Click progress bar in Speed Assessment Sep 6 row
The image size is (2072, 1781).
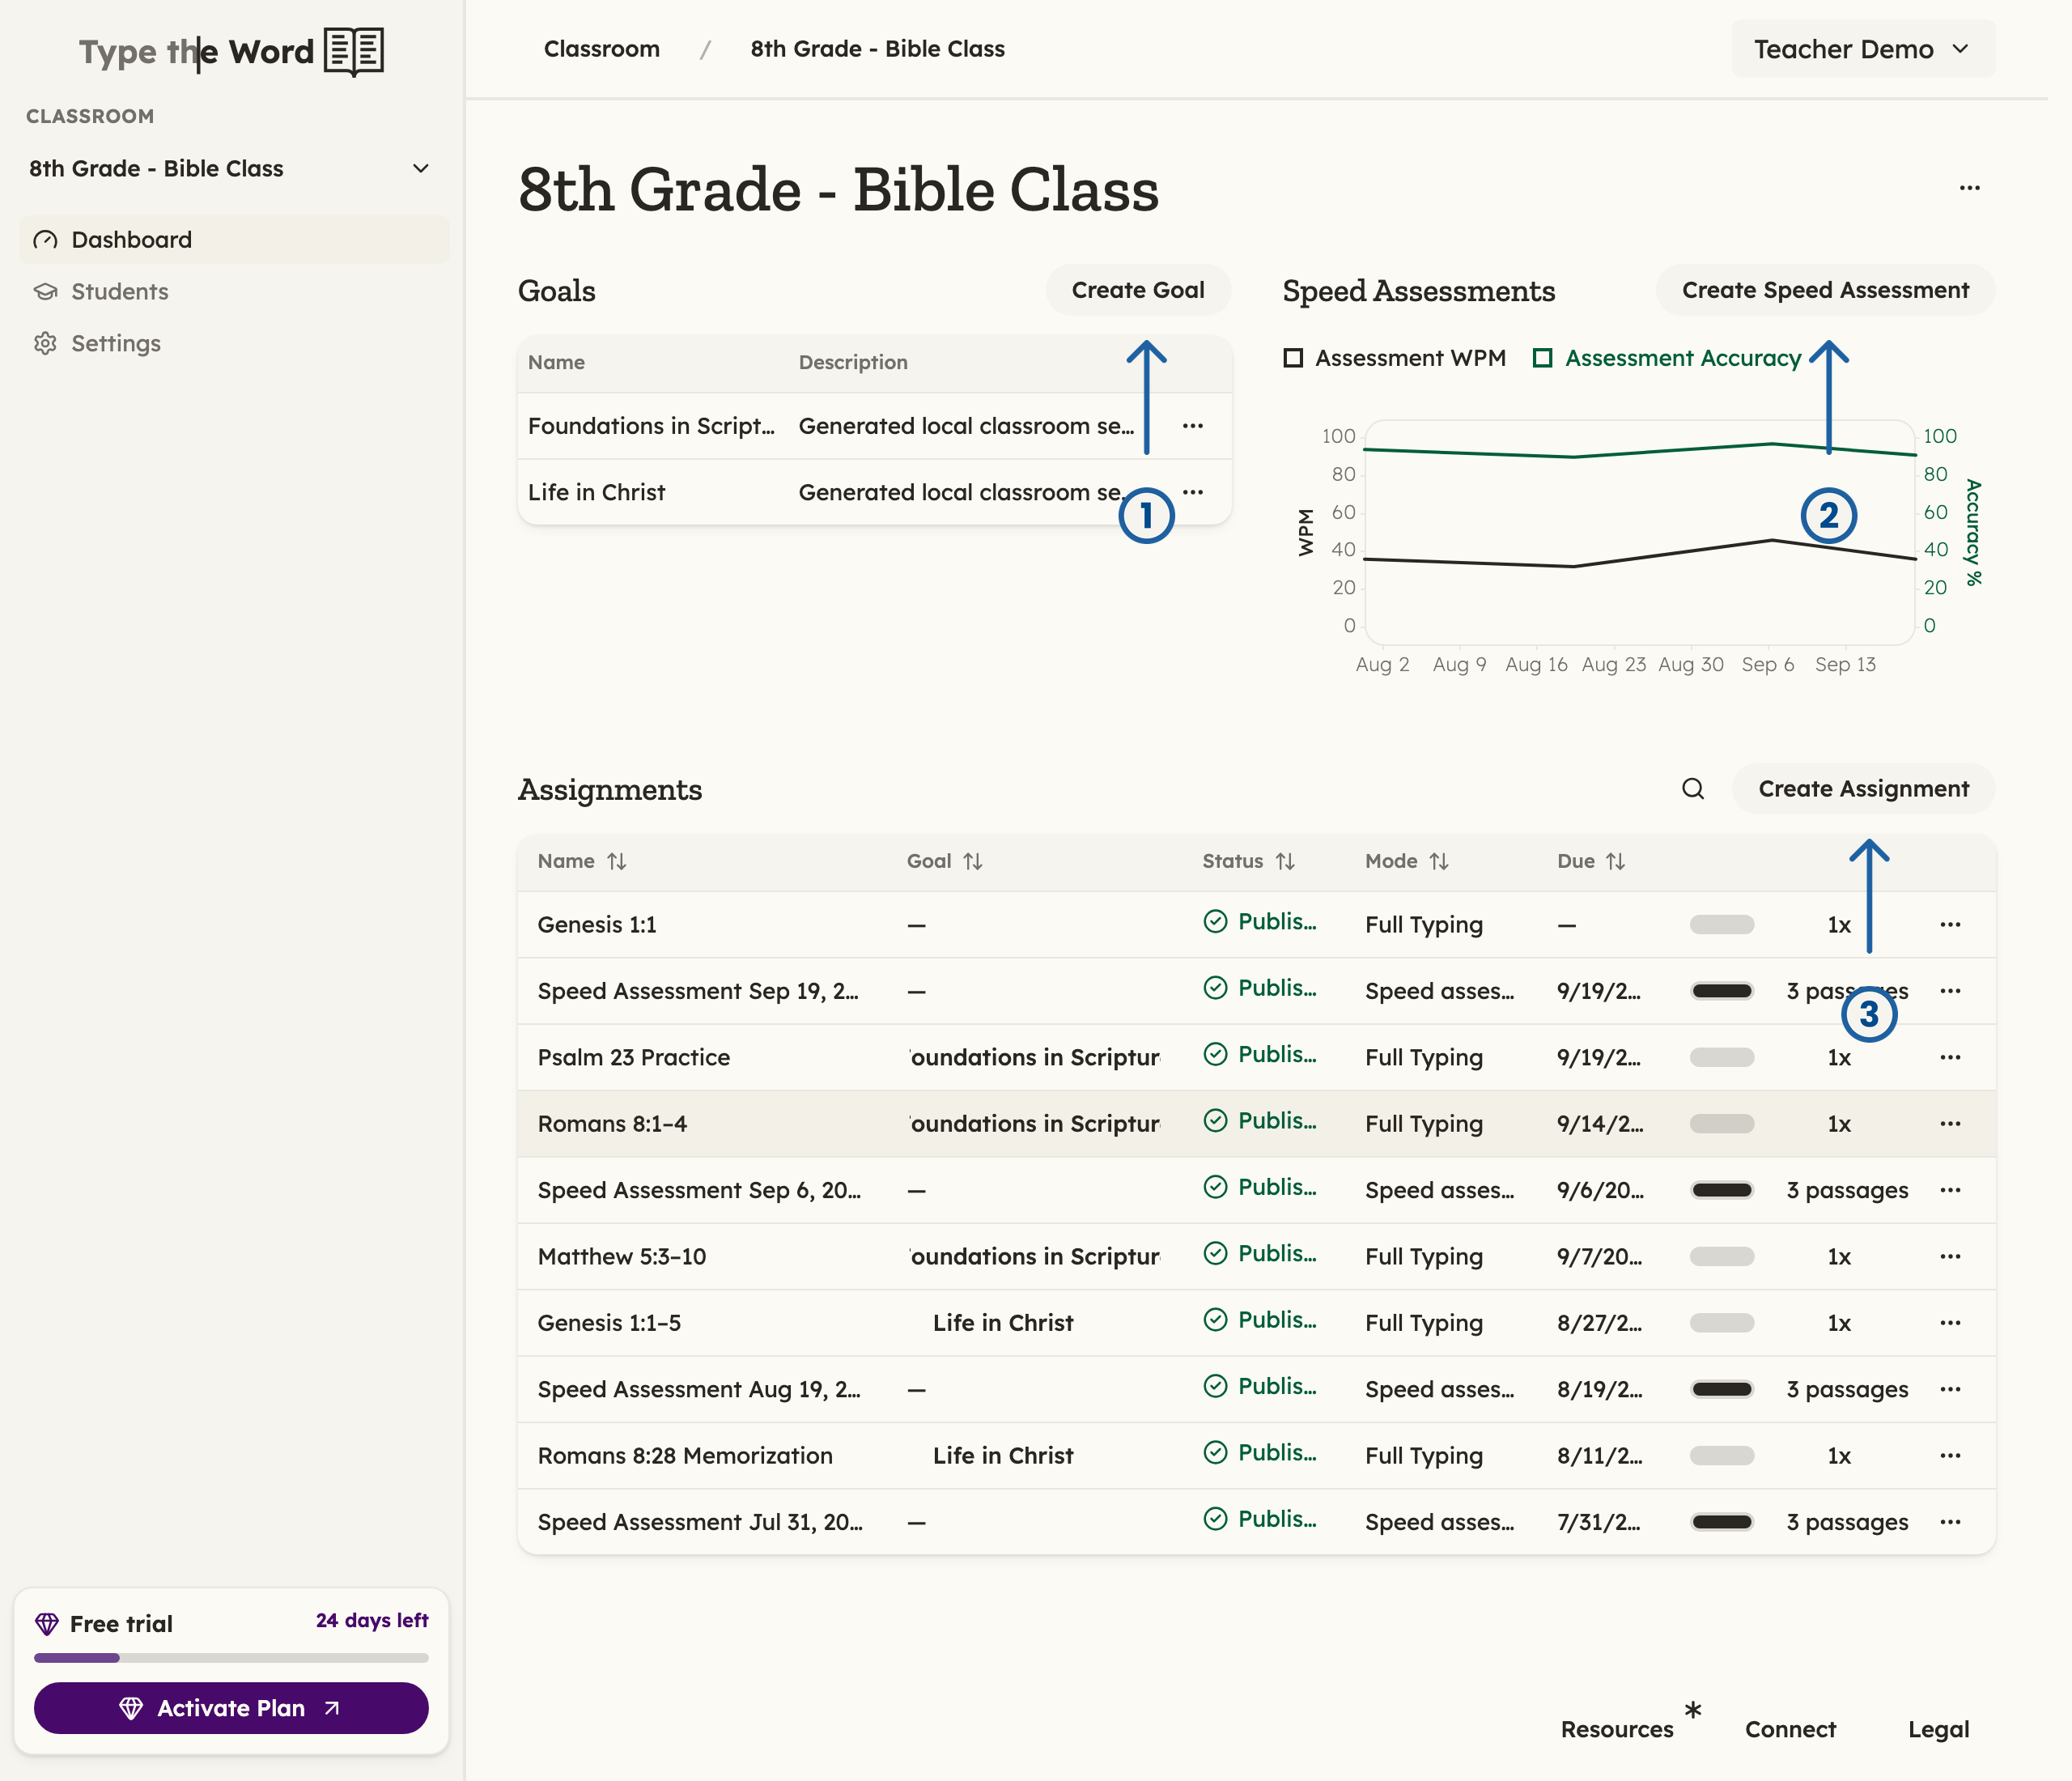[1721, 1190]
